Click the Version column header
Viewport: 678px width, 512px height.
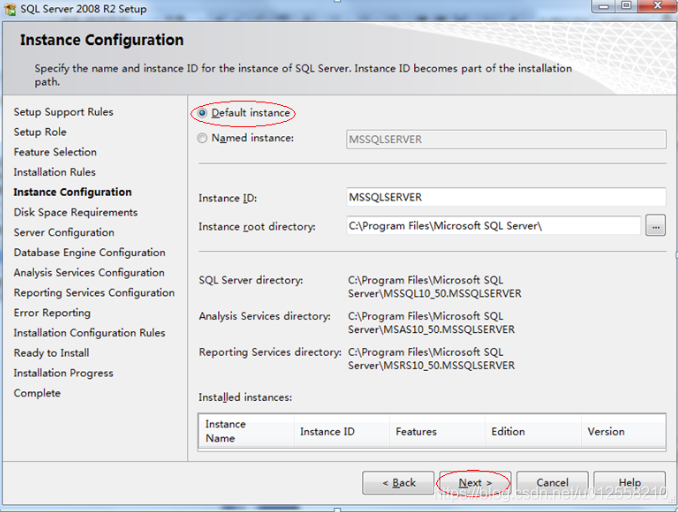623,431
